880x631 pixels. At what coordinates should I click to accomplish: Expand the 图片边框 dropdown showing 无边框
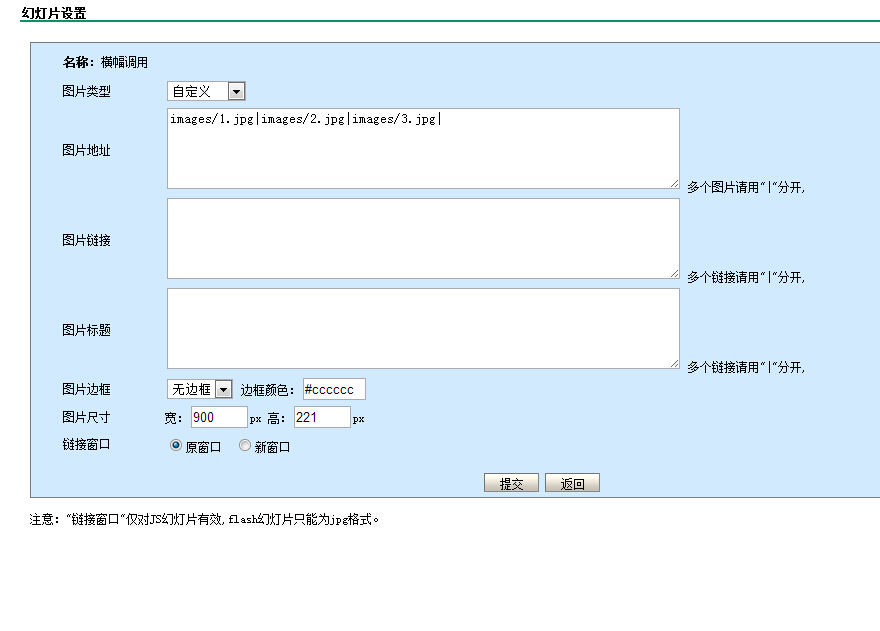(x=199, y=389)
